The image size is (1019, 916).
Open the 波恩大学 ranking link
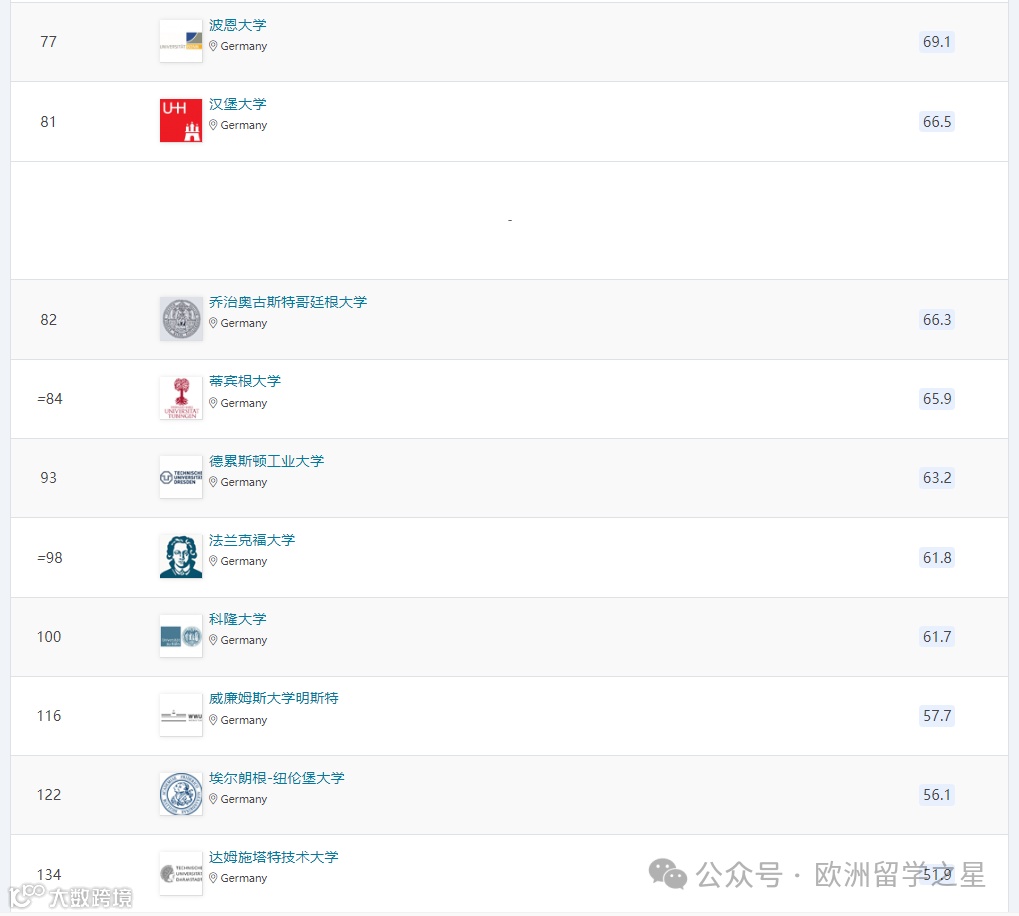(237, 25)
